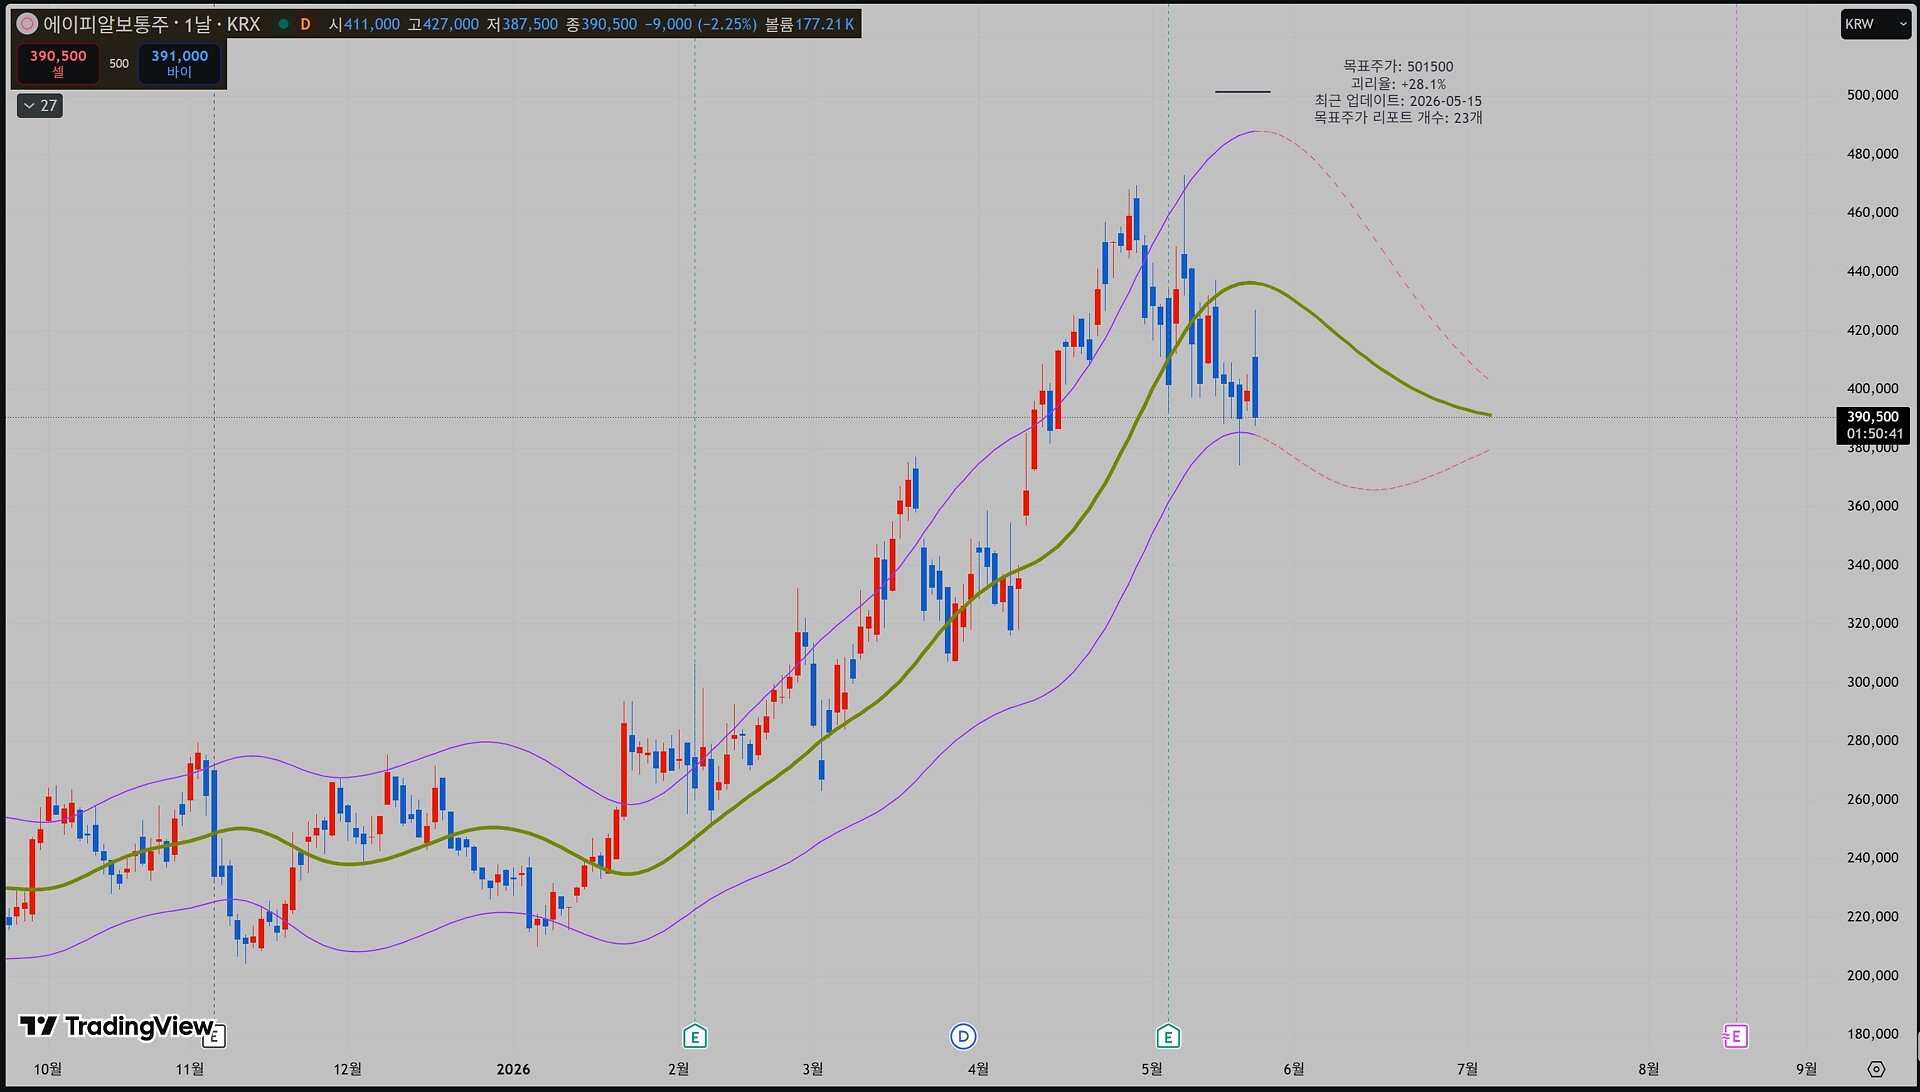Viewport: 1920px width, 1092px height.
Task: Click the 180,000 price axis label
Action: pos(1872,1034)
